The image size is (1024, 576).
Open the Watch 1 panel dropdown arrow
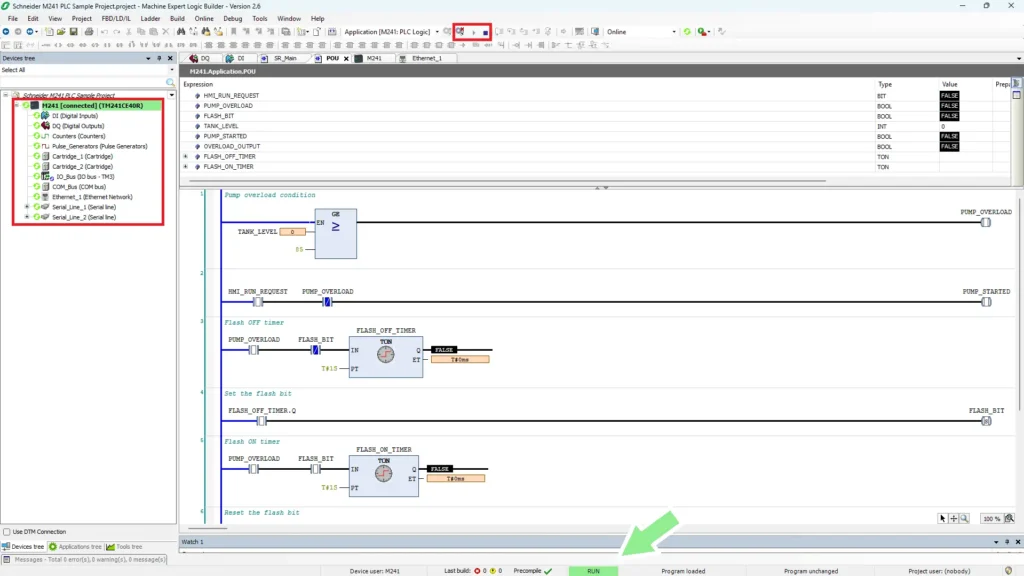point(996,542)
